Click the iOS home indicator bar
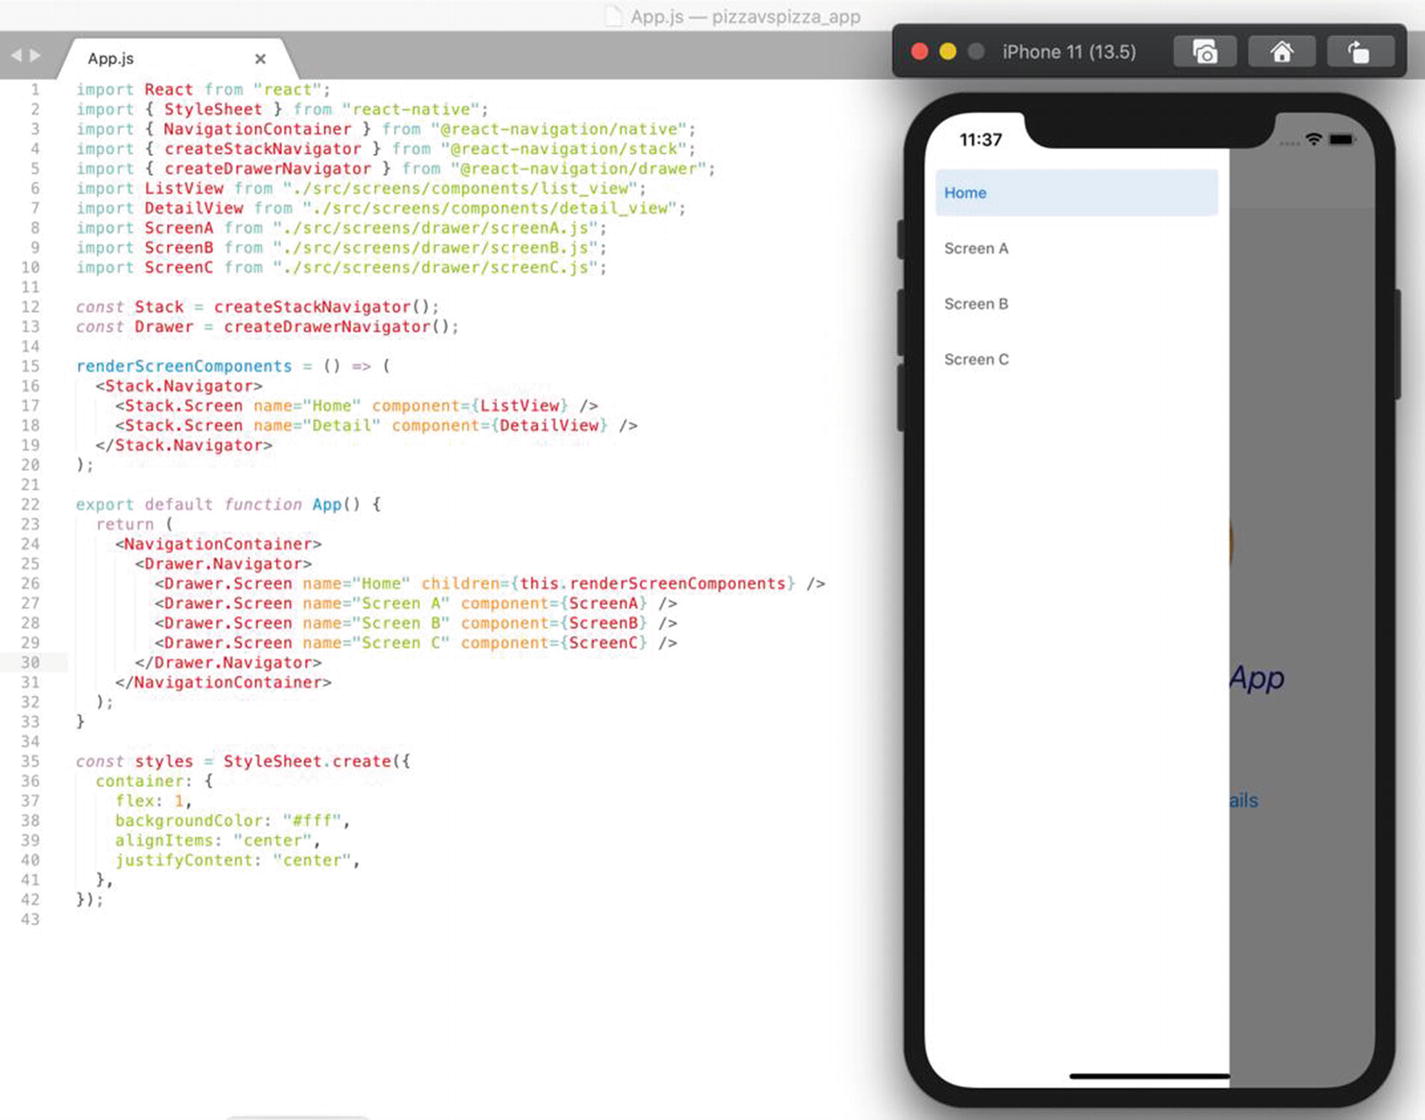1425x1120 pixels. [1150, 1076]
